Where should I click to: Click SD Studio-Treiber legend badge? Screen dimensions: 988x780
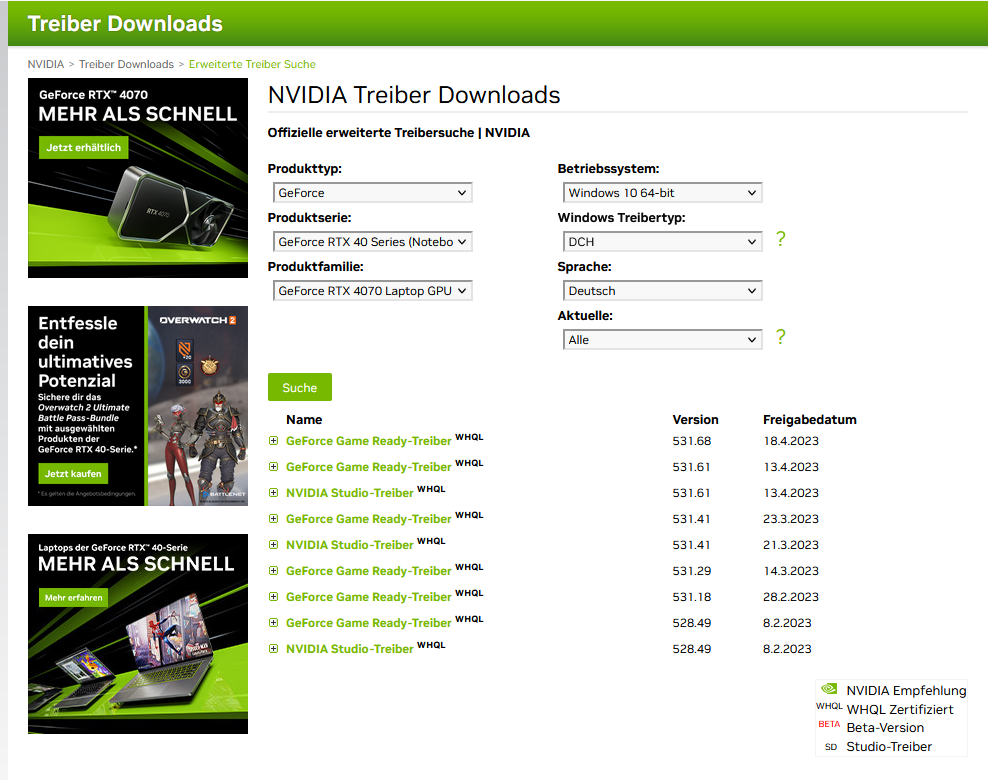(831, 747)
